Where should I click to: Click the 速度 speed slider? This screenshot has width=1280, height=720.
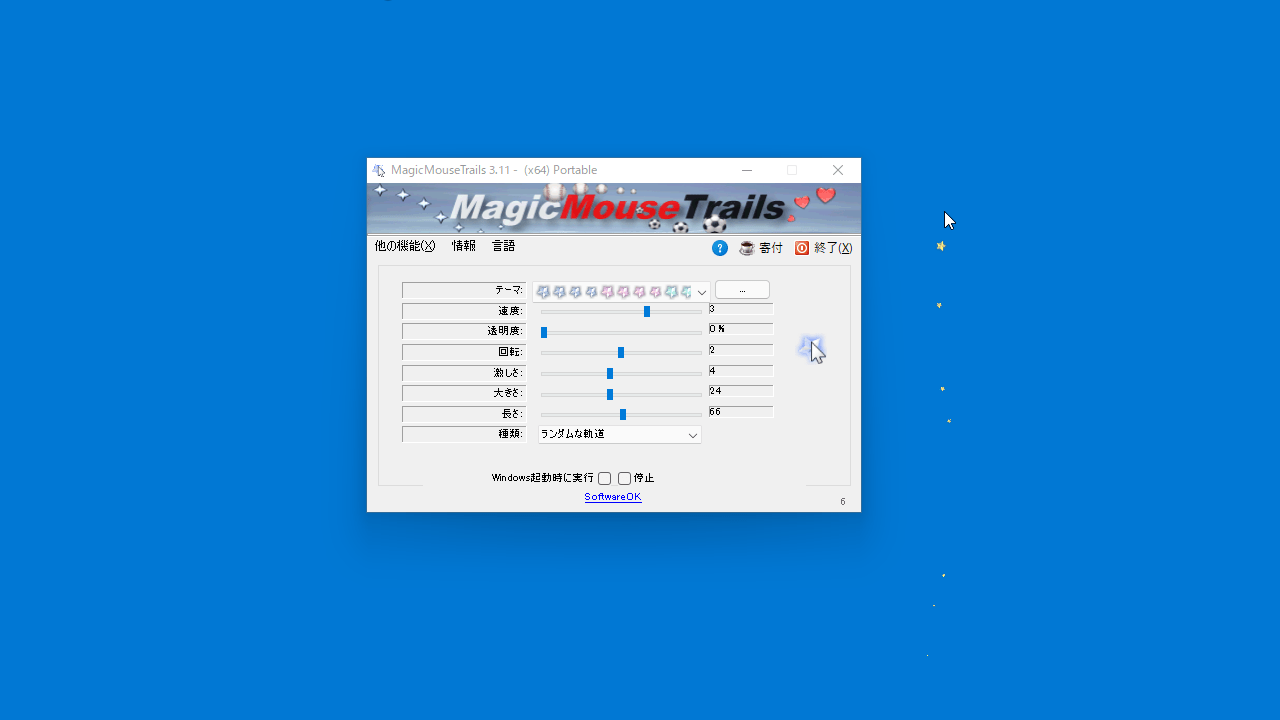[621, 312]
